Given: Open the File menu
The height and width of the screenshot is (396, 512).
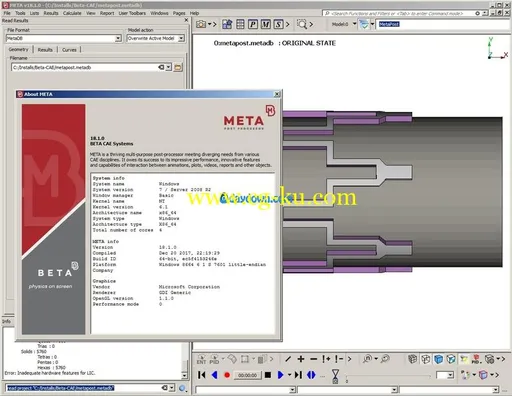Looking at the screenshot, I should coord(7,13).
